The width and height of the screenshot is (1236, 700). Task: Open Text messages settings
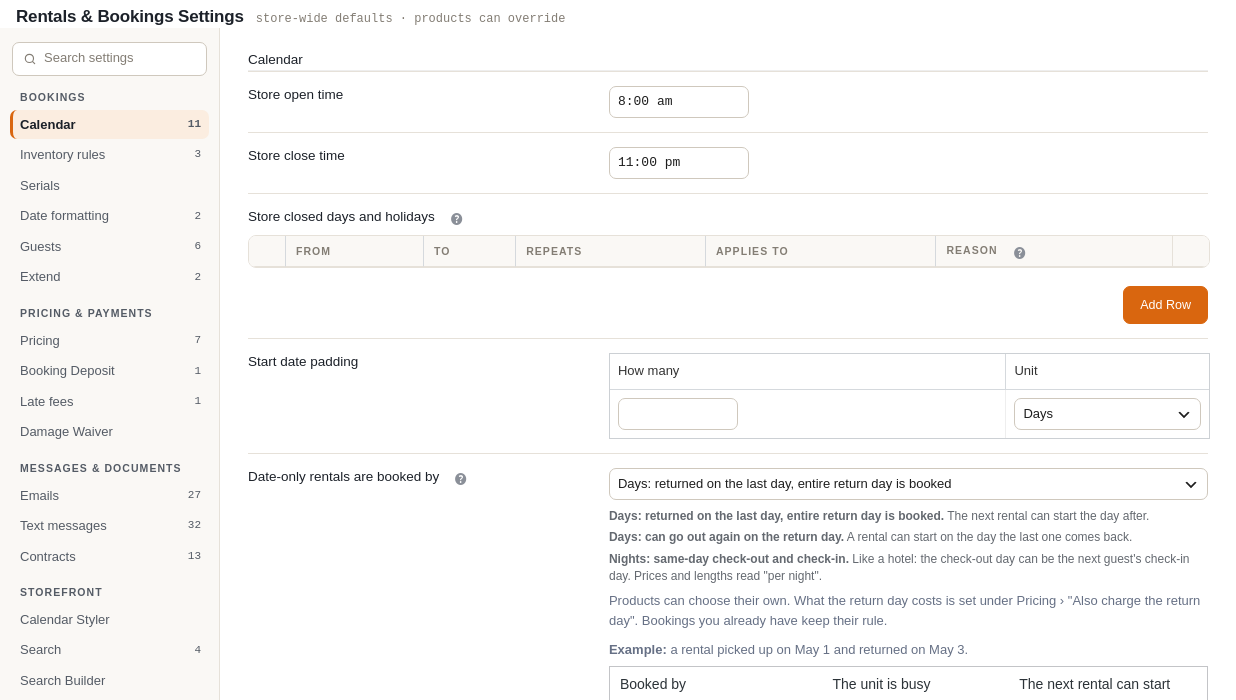110,525
